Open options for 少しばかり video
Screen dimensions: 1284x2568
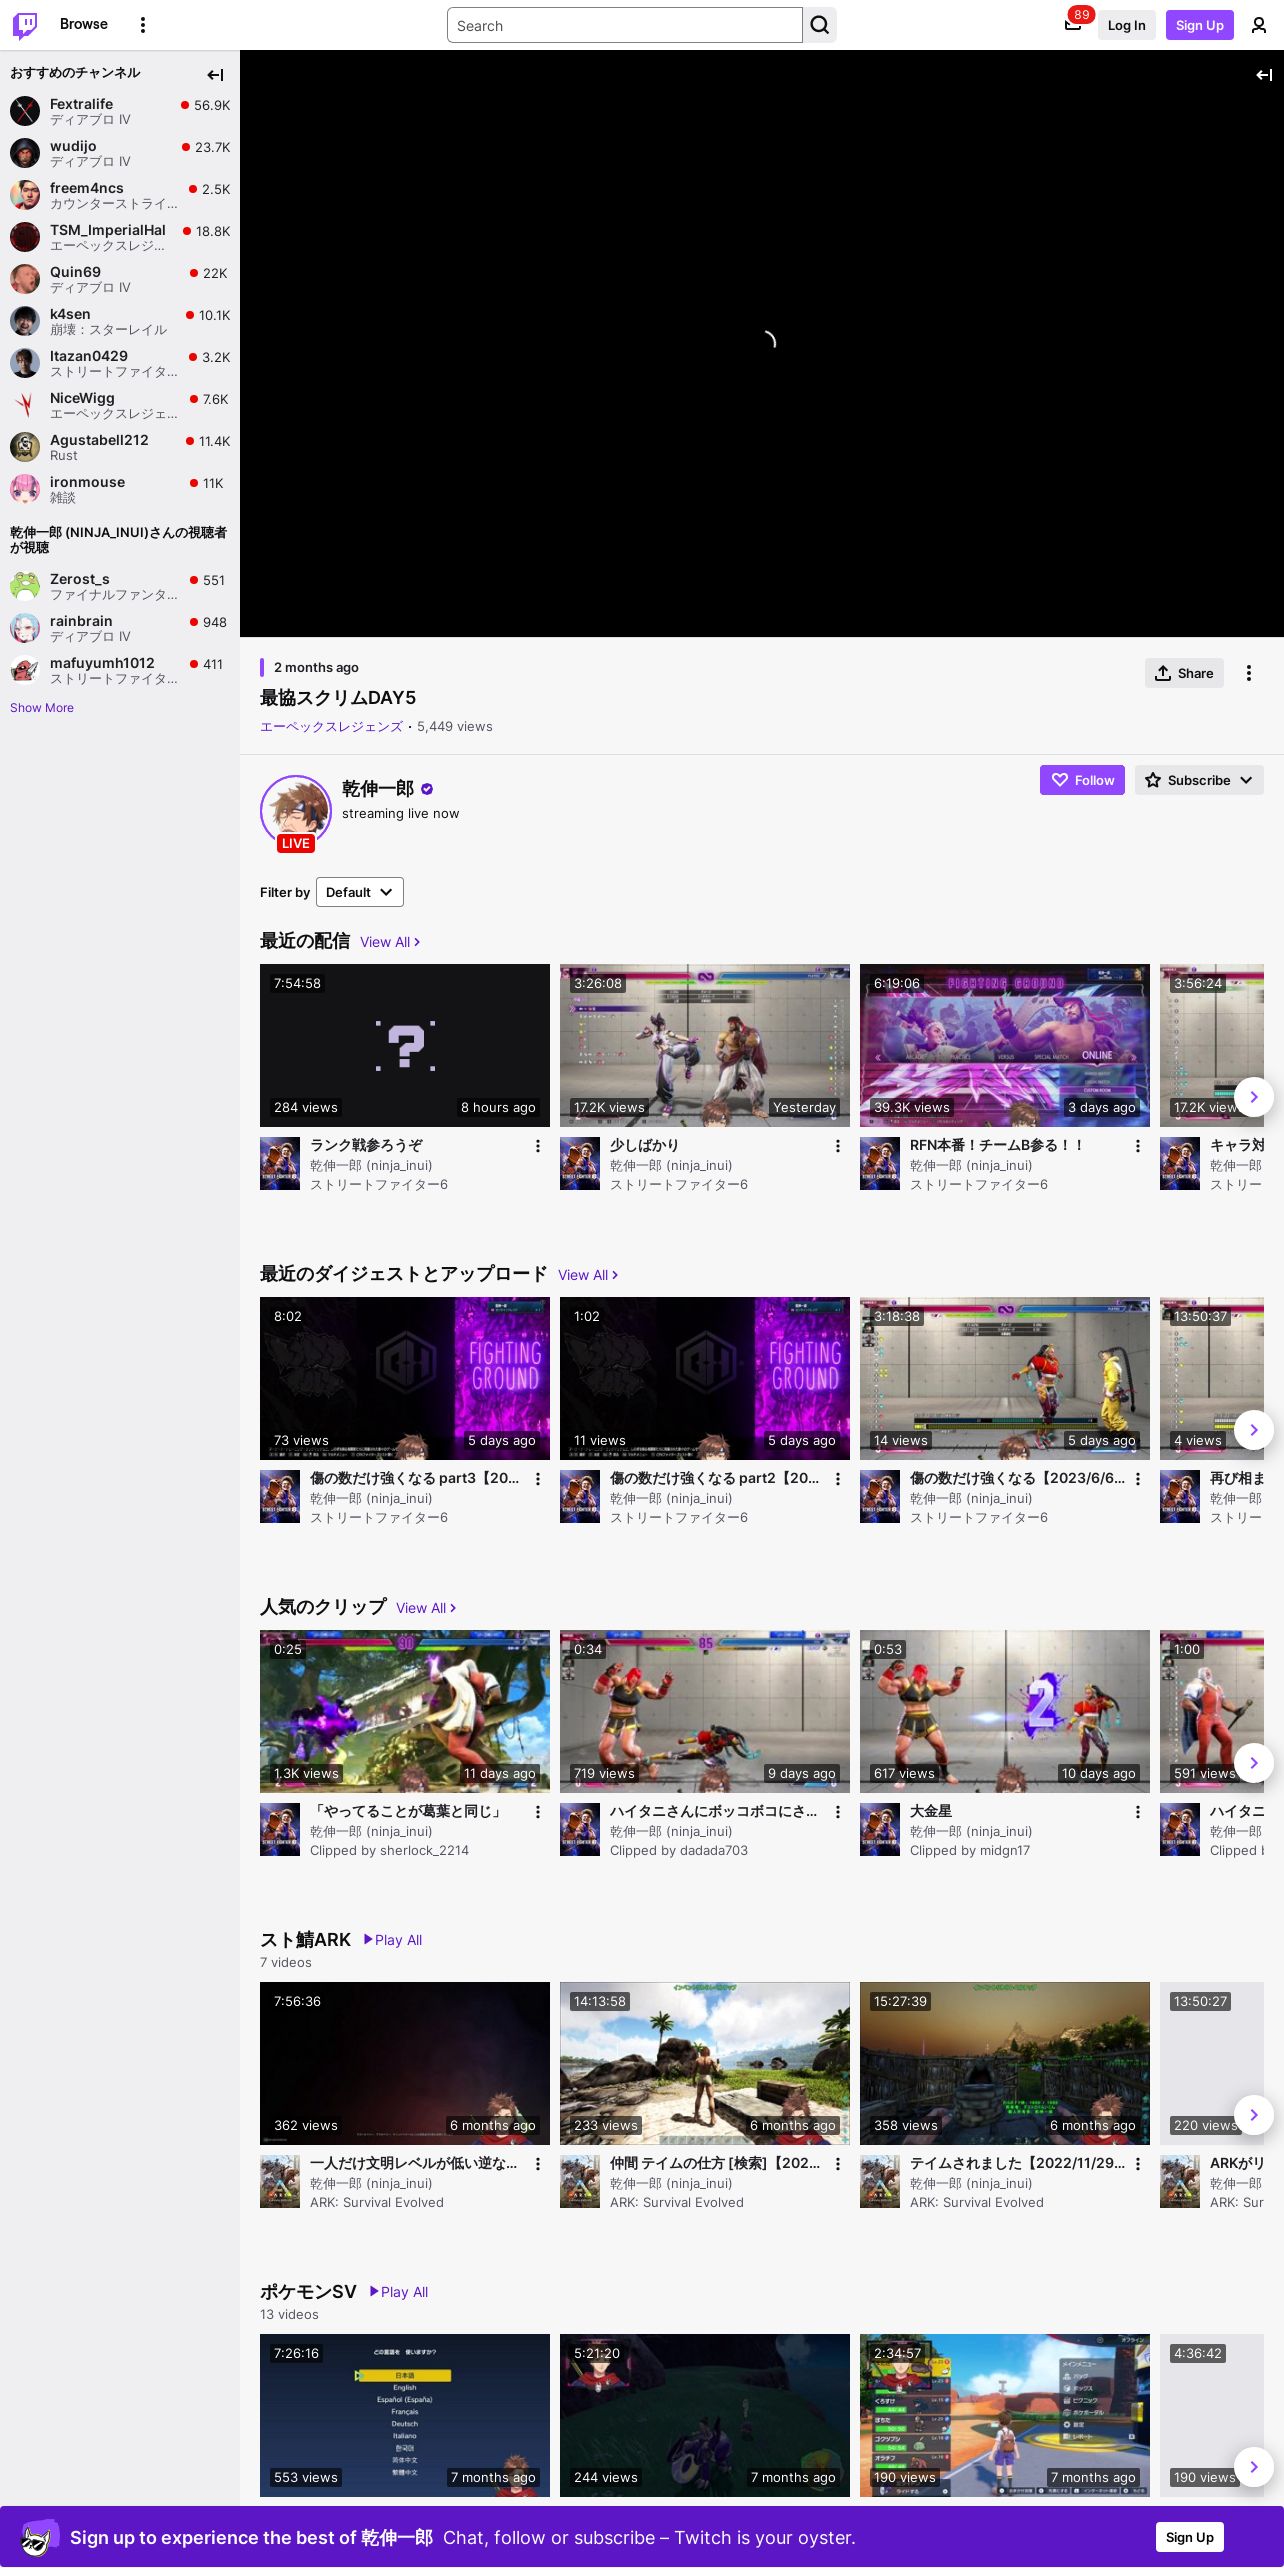point(838,1146)
